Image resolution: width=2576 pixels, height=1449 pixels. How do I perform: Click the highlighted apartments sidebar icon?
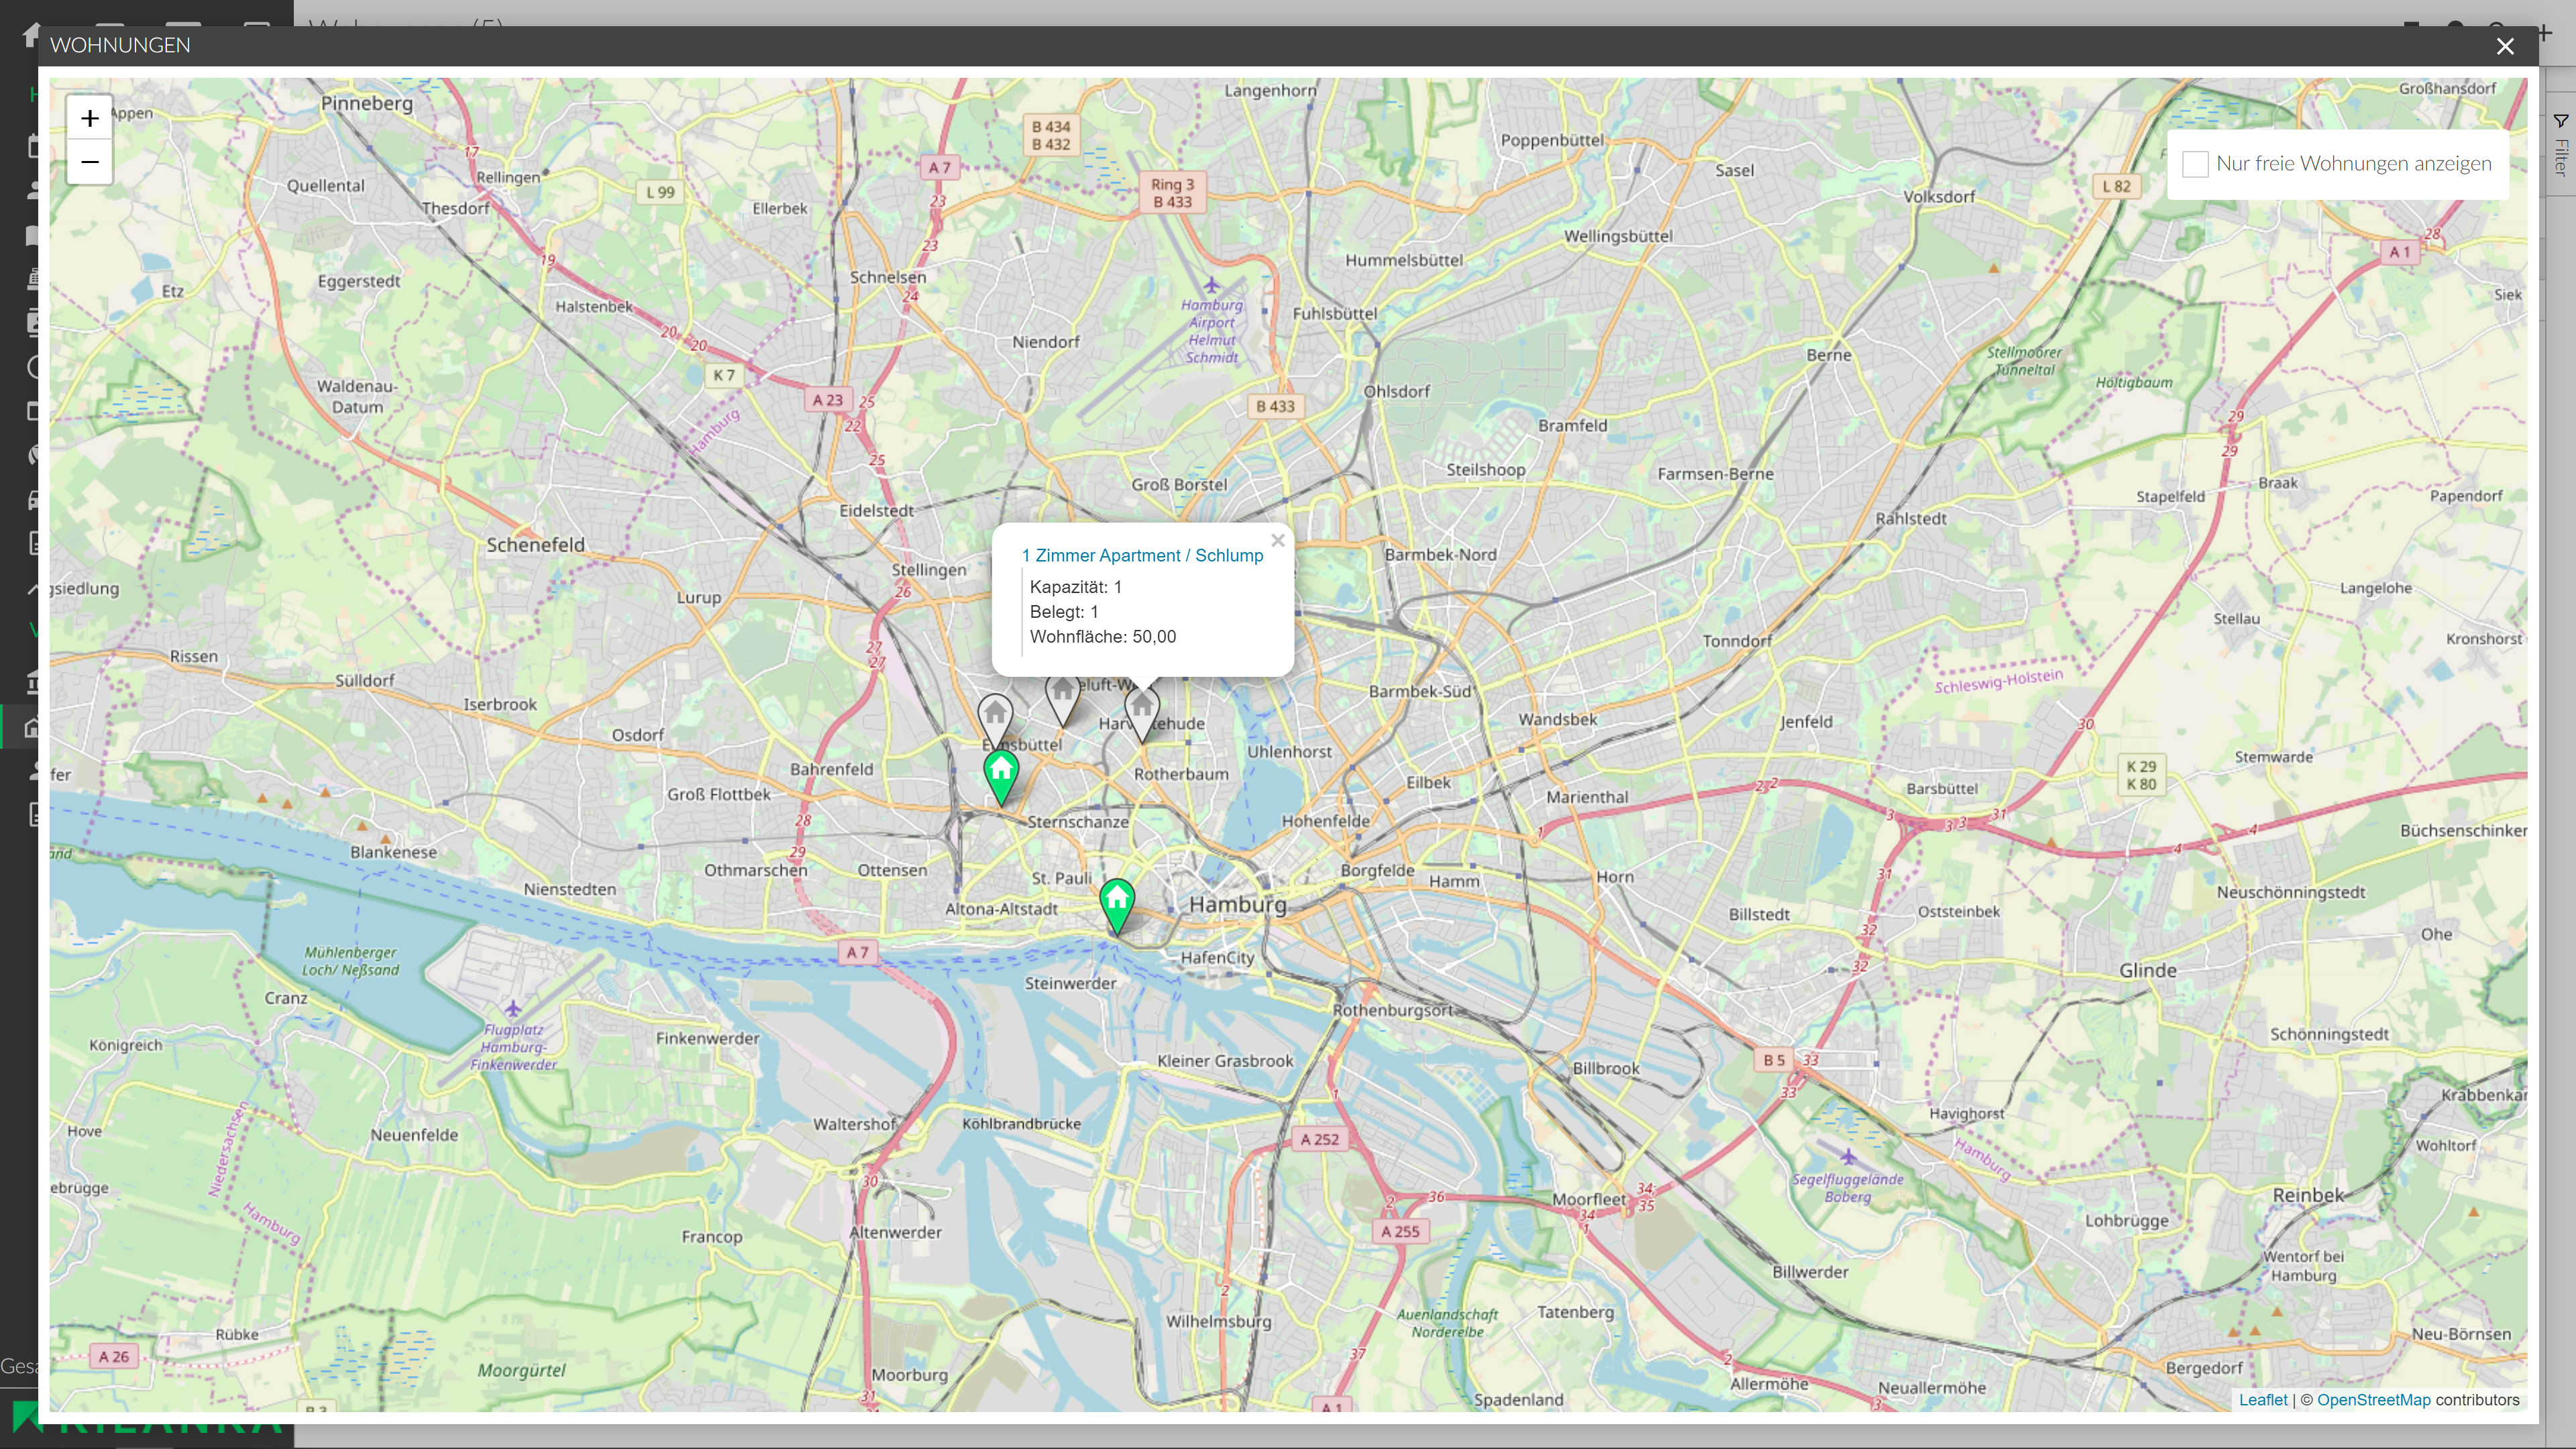click(x=30, y=728)
